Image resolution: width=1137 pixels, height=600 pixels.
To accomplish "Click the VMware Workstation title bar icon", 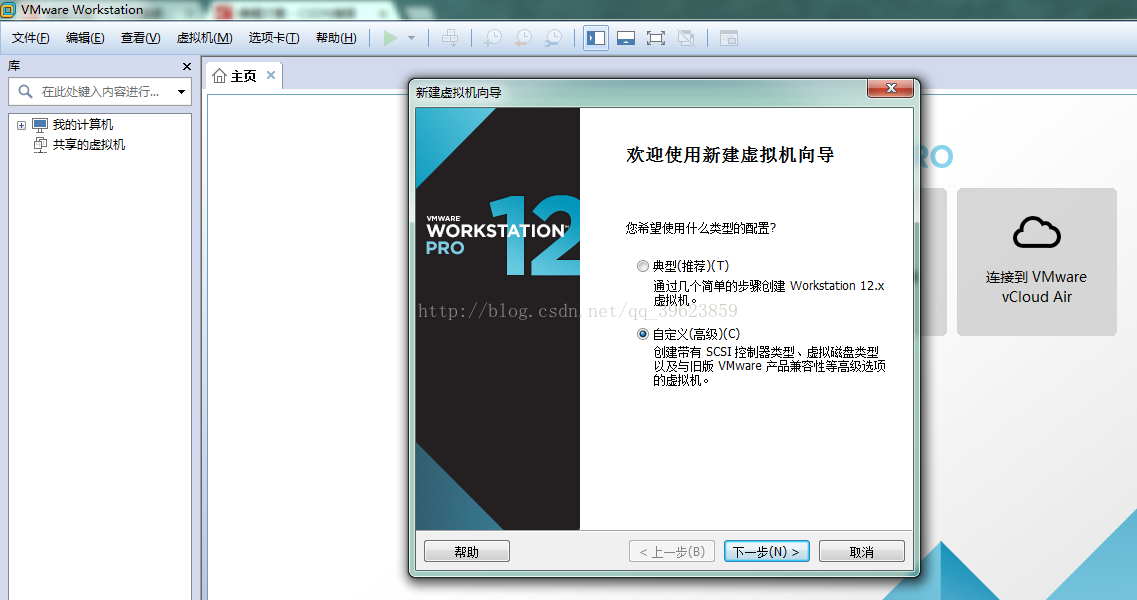I will point(8,9).
